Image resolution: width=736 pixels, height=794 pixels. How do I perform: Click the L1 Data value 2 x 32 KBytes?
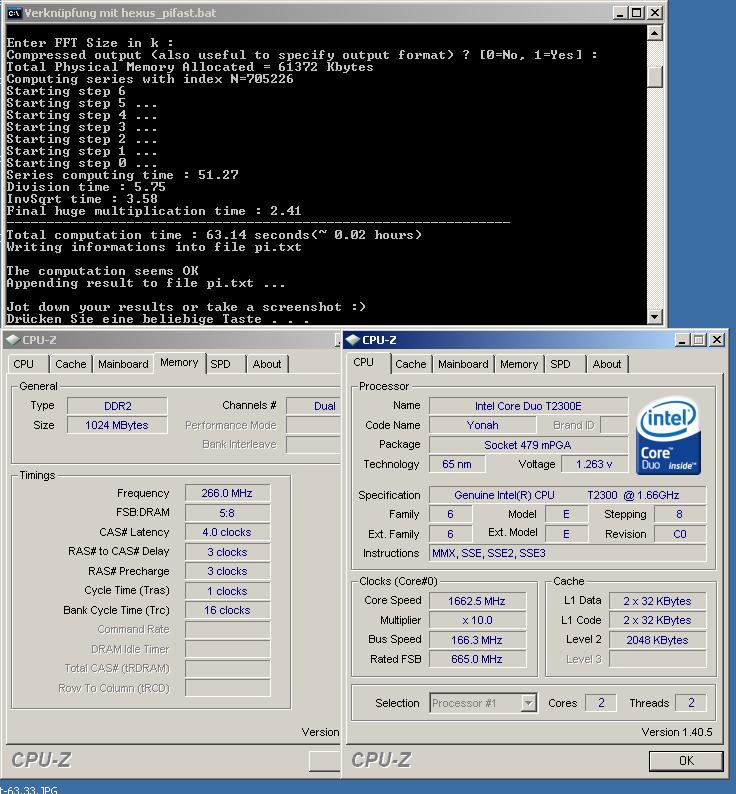click(x=657, y=601)
